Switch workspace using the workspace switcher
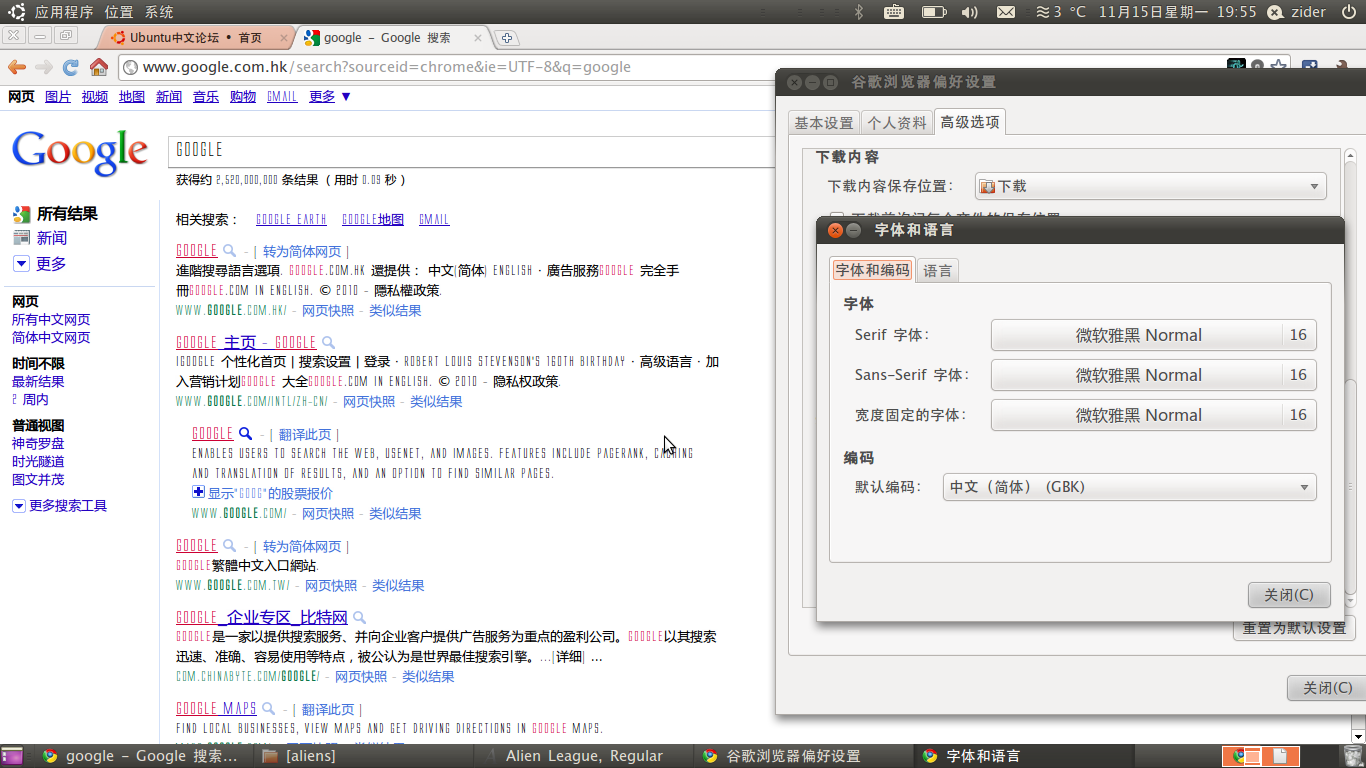The image size is (1366, 768). click(x=1260, y=756)
